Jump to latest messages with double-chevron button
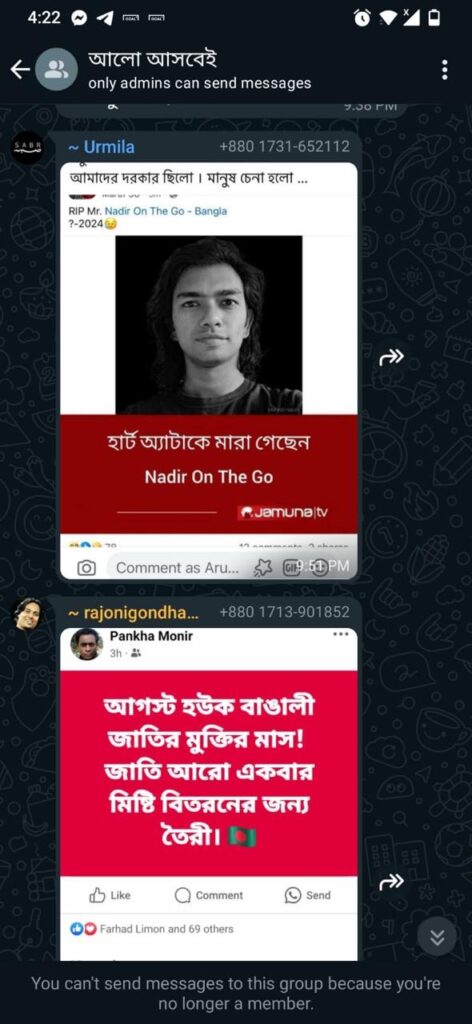 (x=437, y=937)
